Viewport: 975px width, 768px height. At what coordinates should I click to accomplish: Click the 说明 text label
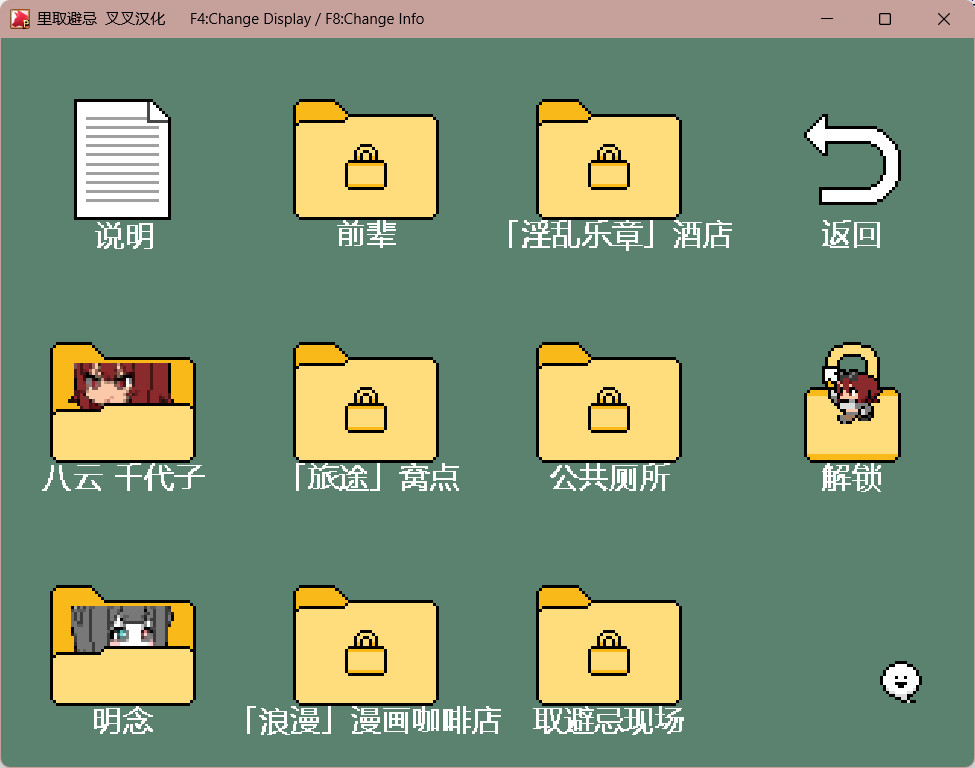click(x=124, y=236)
